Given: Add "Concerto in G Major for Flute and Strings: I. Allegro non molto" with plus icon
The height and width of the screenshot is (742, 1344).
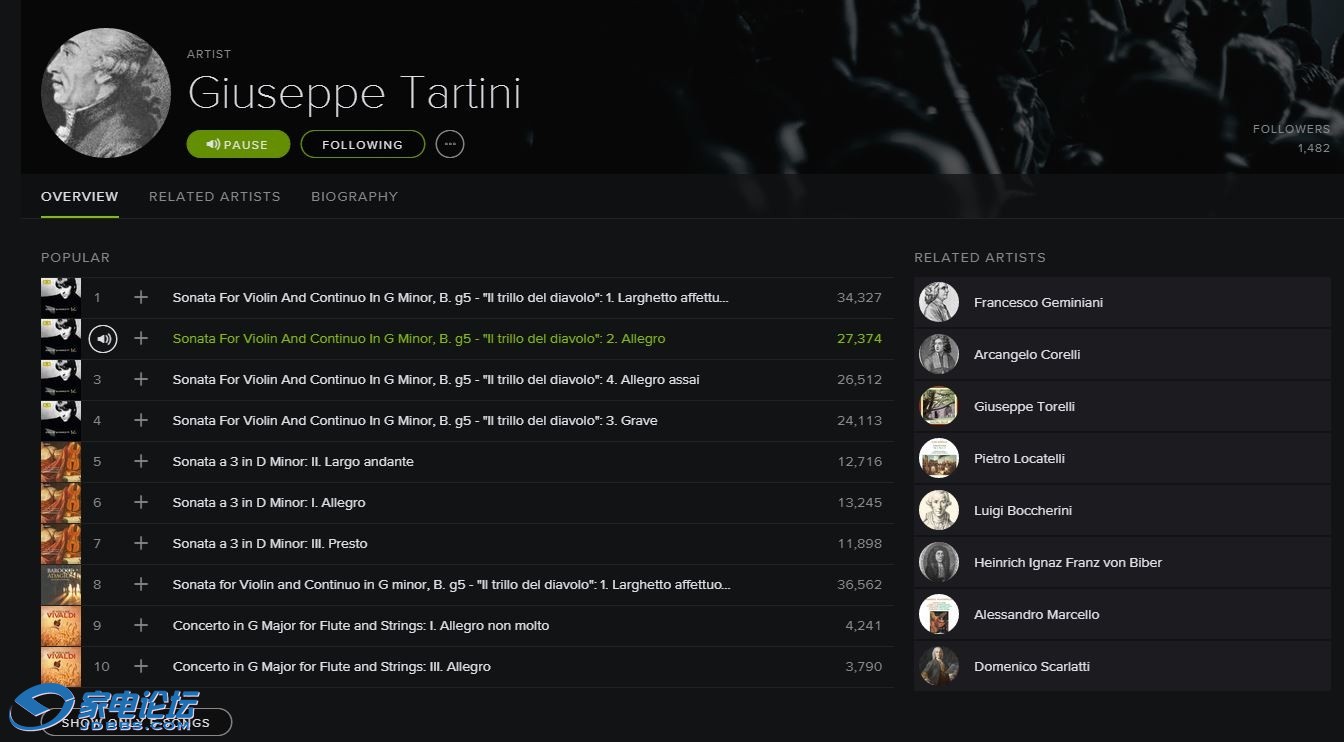Looking at the screenshot, I should [x=140, y=625].
